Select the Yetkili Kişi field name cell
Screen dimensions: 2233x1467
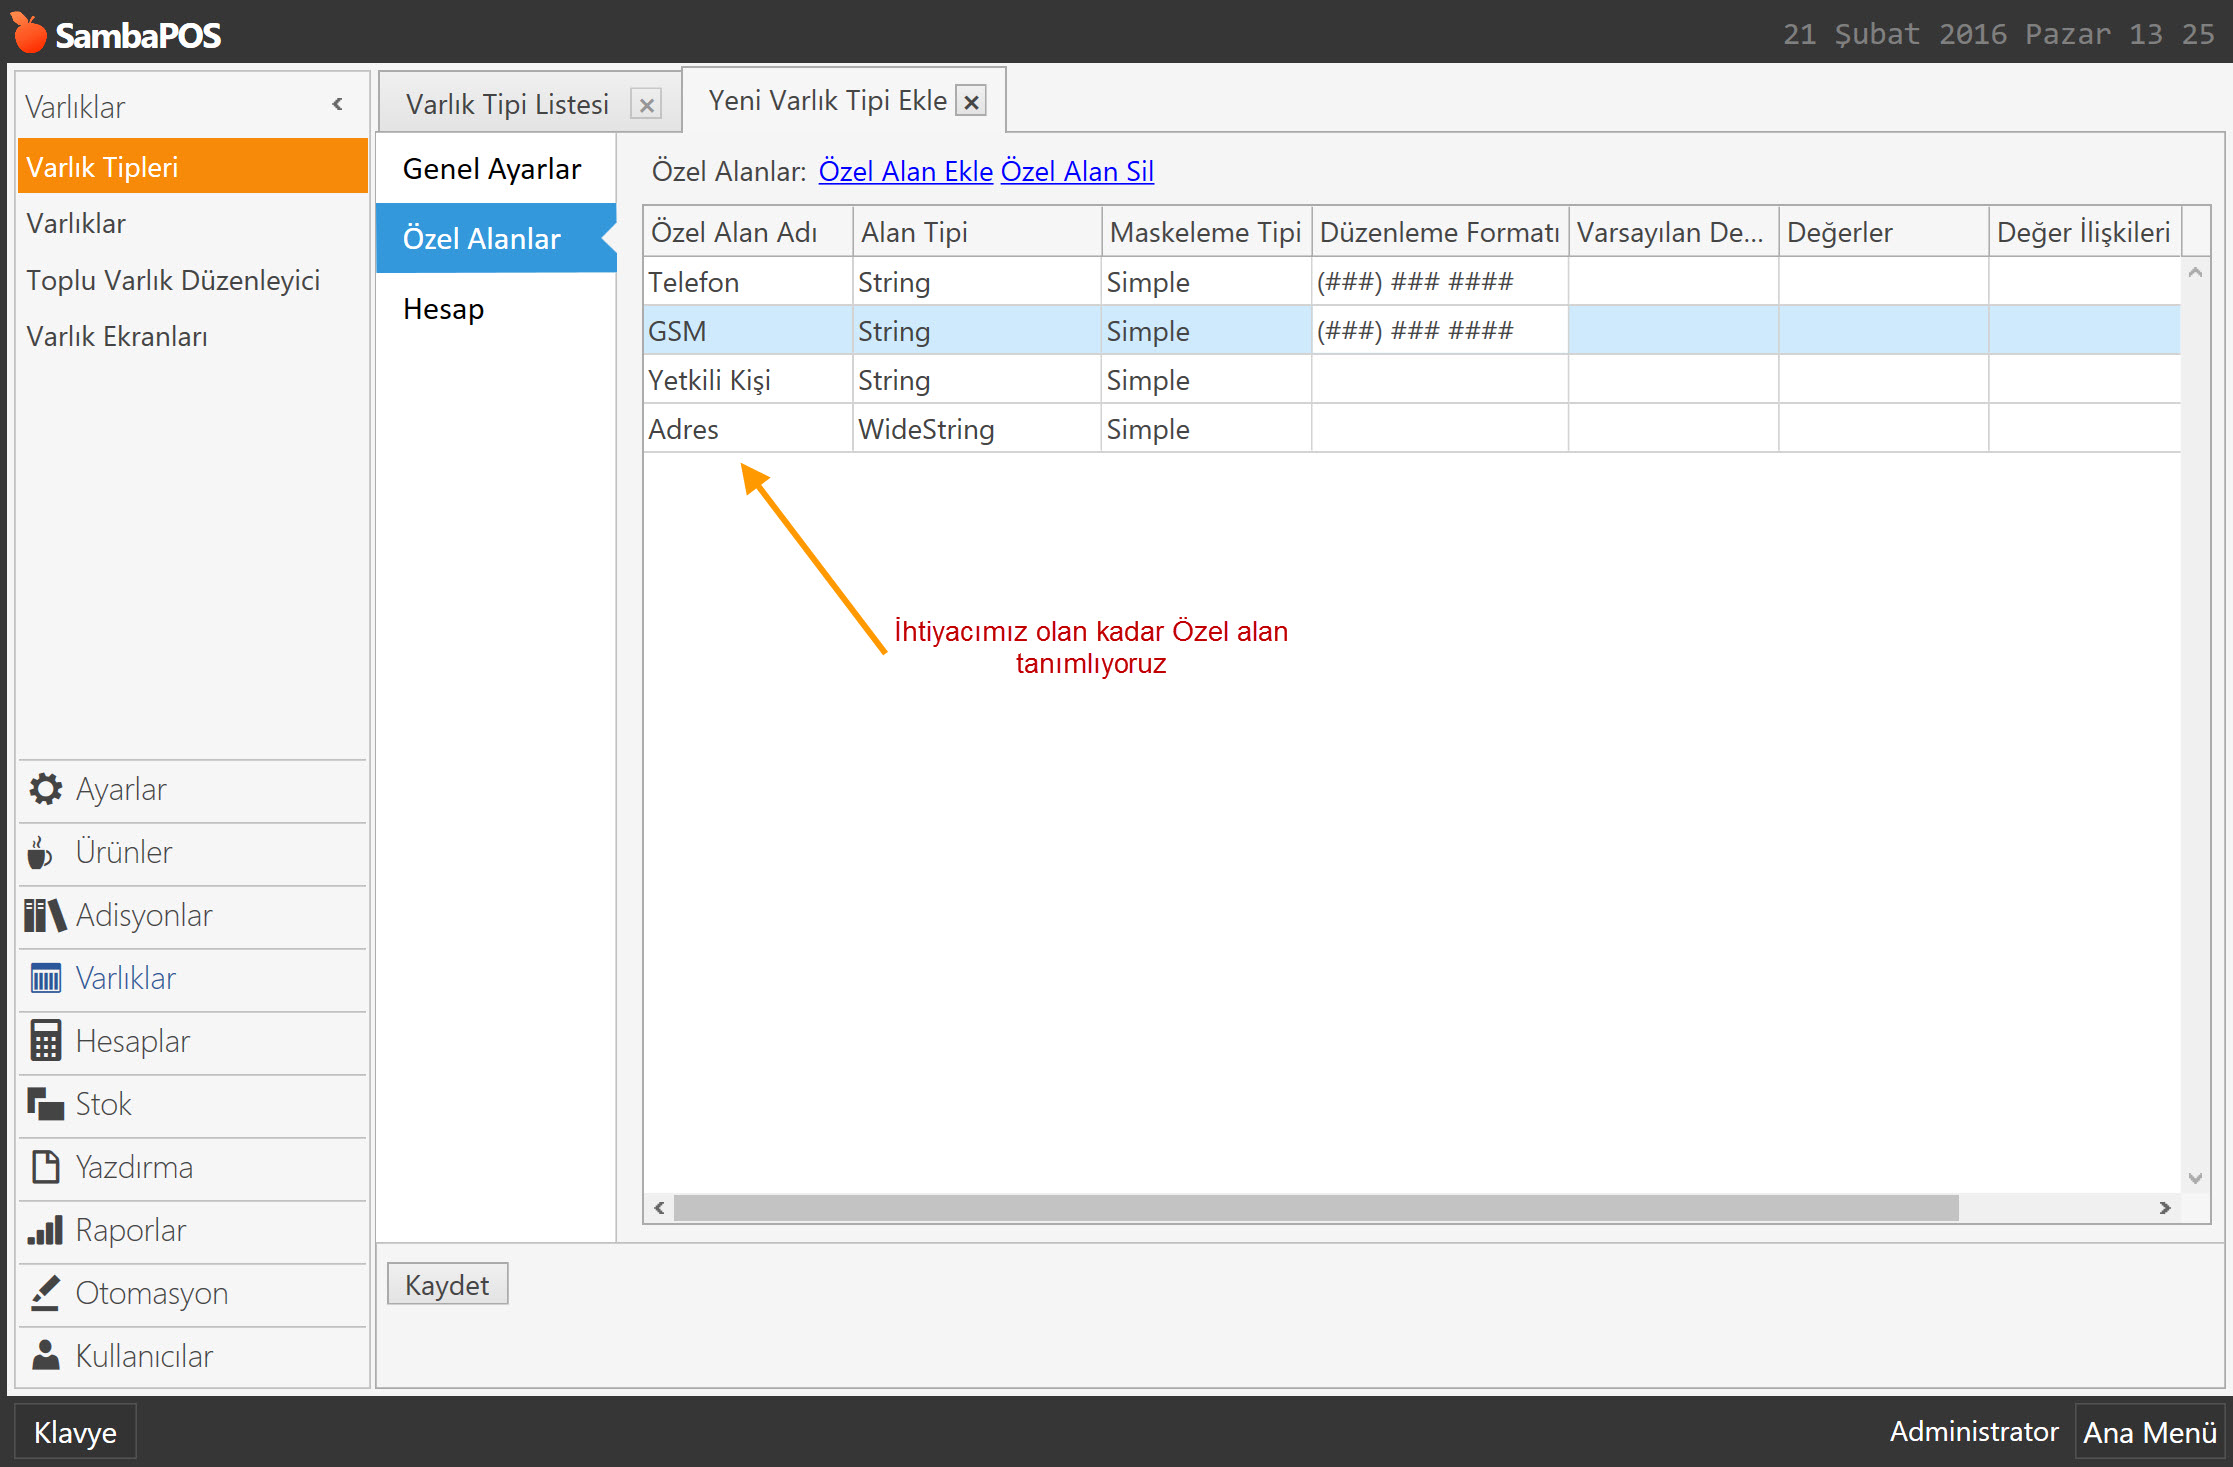pos(748,380)
